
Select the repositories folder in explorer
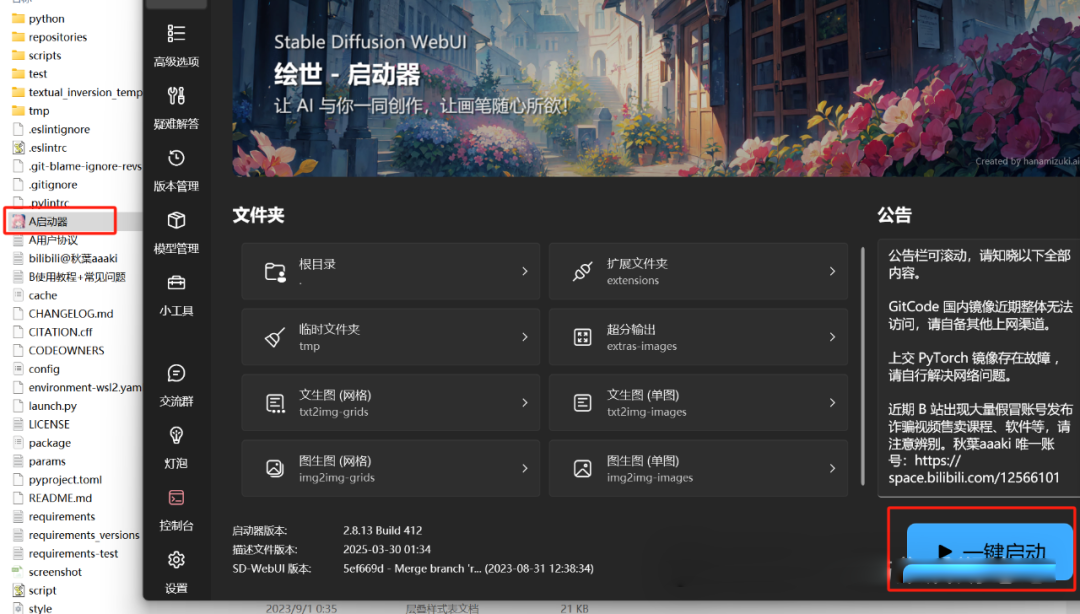(x=58, y=37)
